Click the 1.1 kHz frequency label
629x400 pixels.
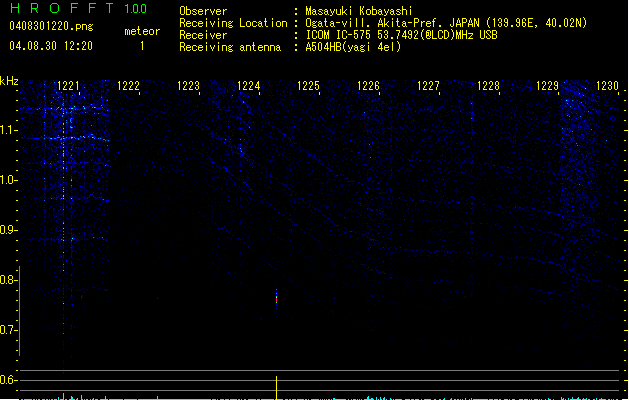pyautogui.click(x=8, y=130)
